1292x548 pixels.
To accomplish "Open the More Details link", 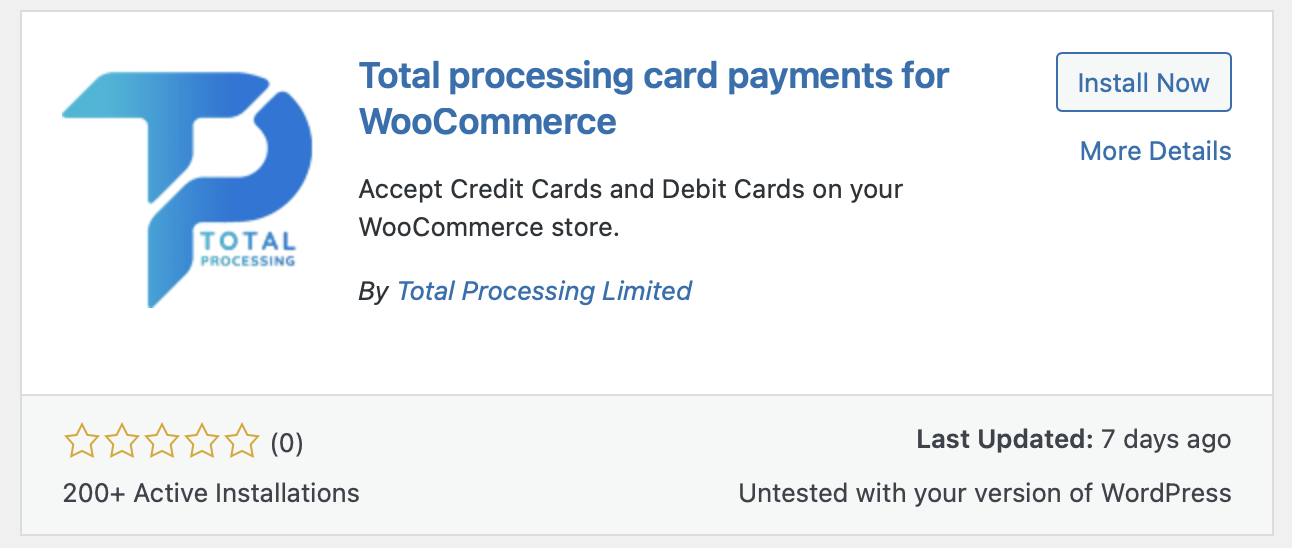I will tap(1155, 151).
